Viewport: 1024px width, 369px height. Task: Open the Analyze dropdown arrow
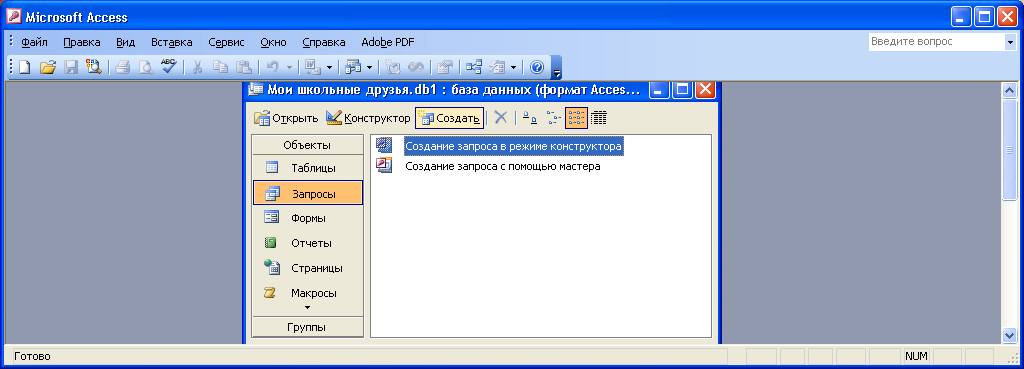pos(370,67)
